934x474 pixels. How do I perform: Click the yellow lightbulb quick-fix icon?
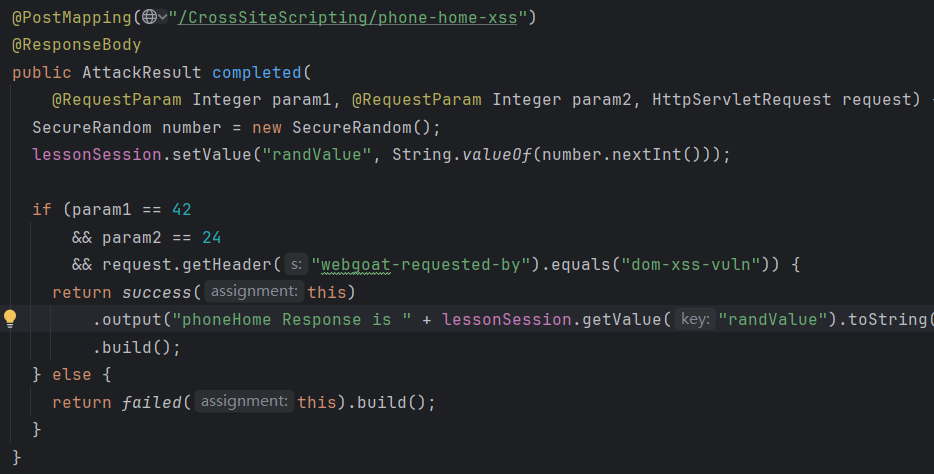pos(11,319)
